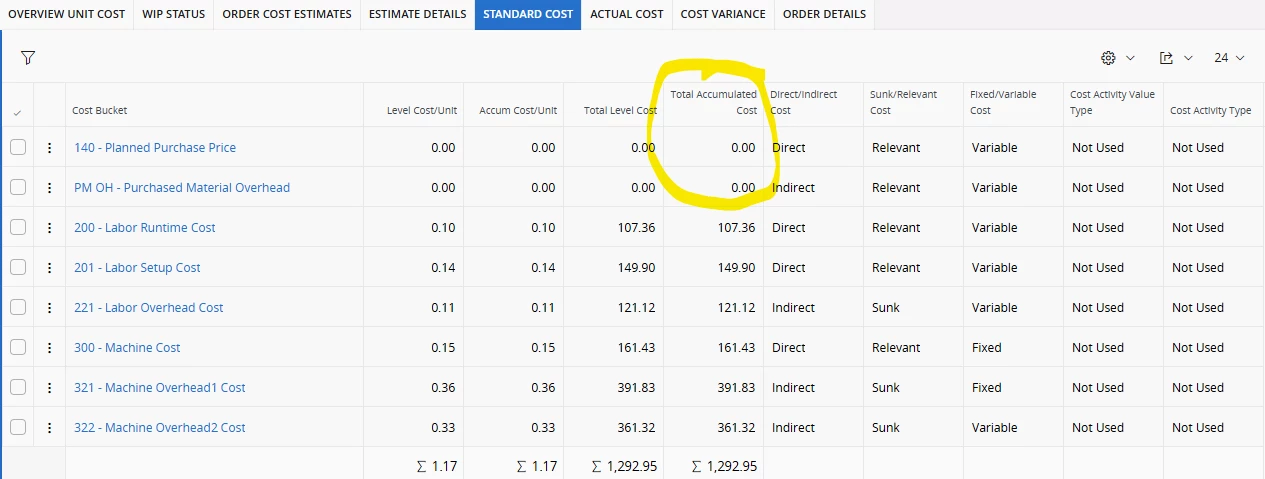Check the PM OH row checkbox
1265x479 pixels.
click(x=18, y=187)
